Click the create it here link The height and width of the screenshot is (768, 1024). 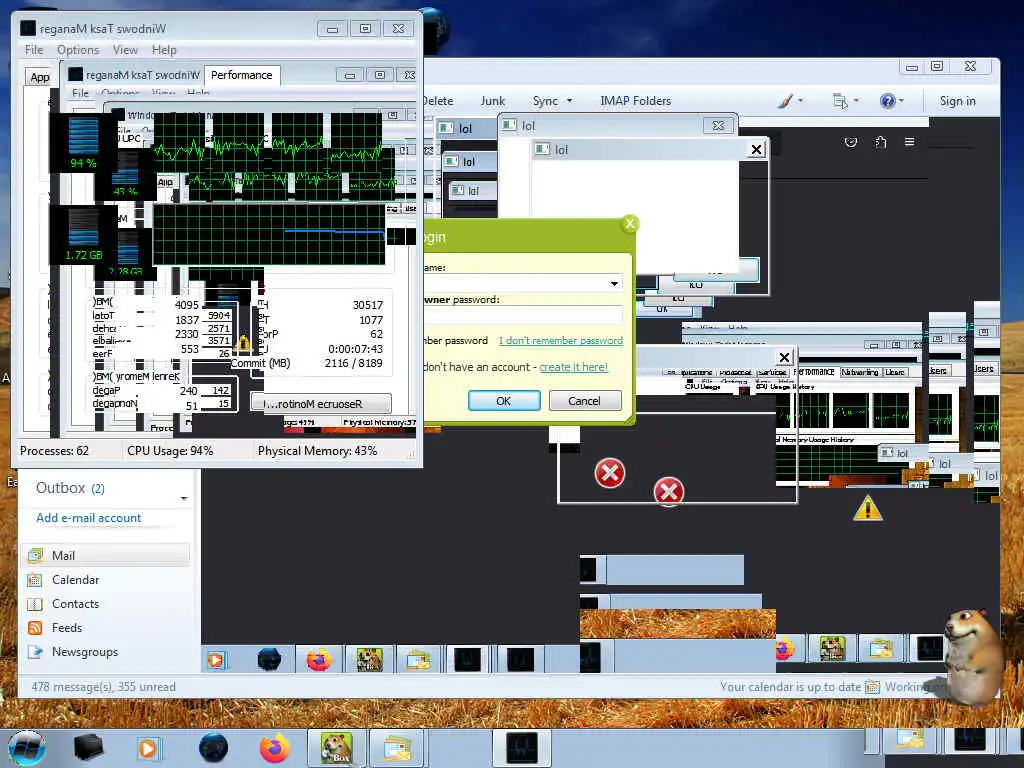573,367
